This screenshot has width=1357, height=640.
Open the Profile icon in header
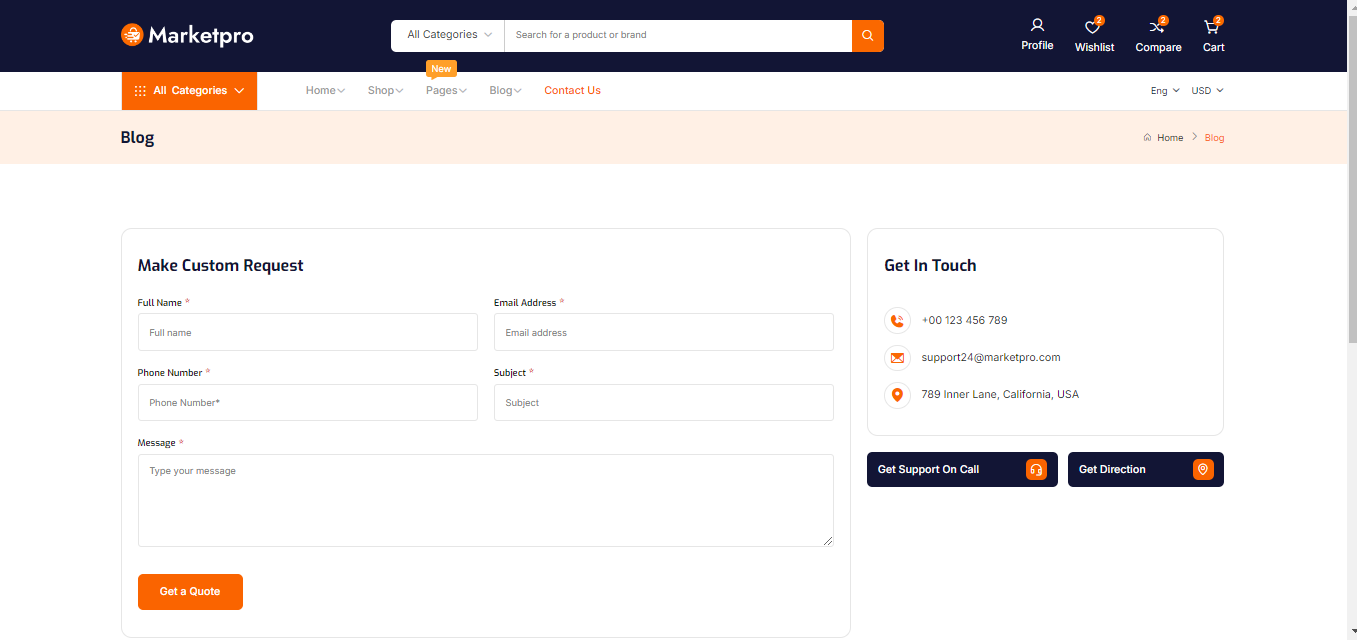[x=1037, y=26]
